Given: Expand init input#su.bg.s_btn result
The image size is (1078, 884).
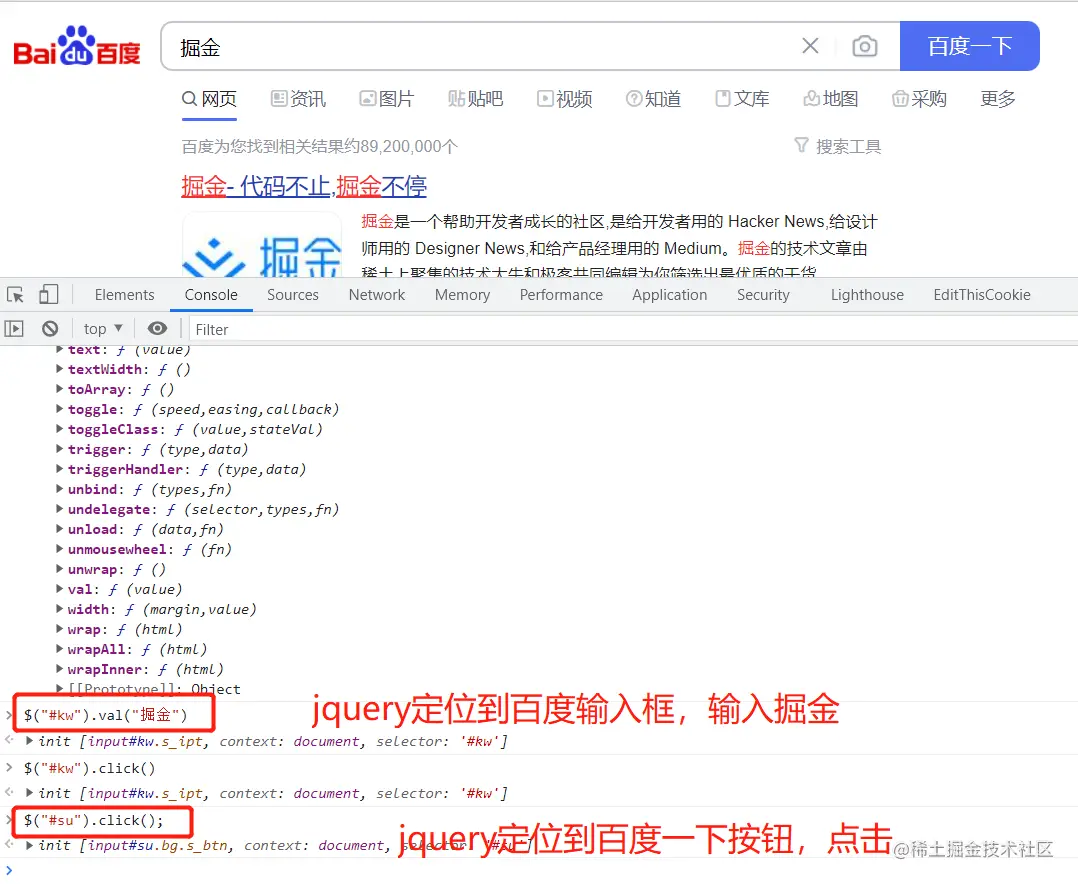Looking at the screenshot, I should click(x=30, y=845).
